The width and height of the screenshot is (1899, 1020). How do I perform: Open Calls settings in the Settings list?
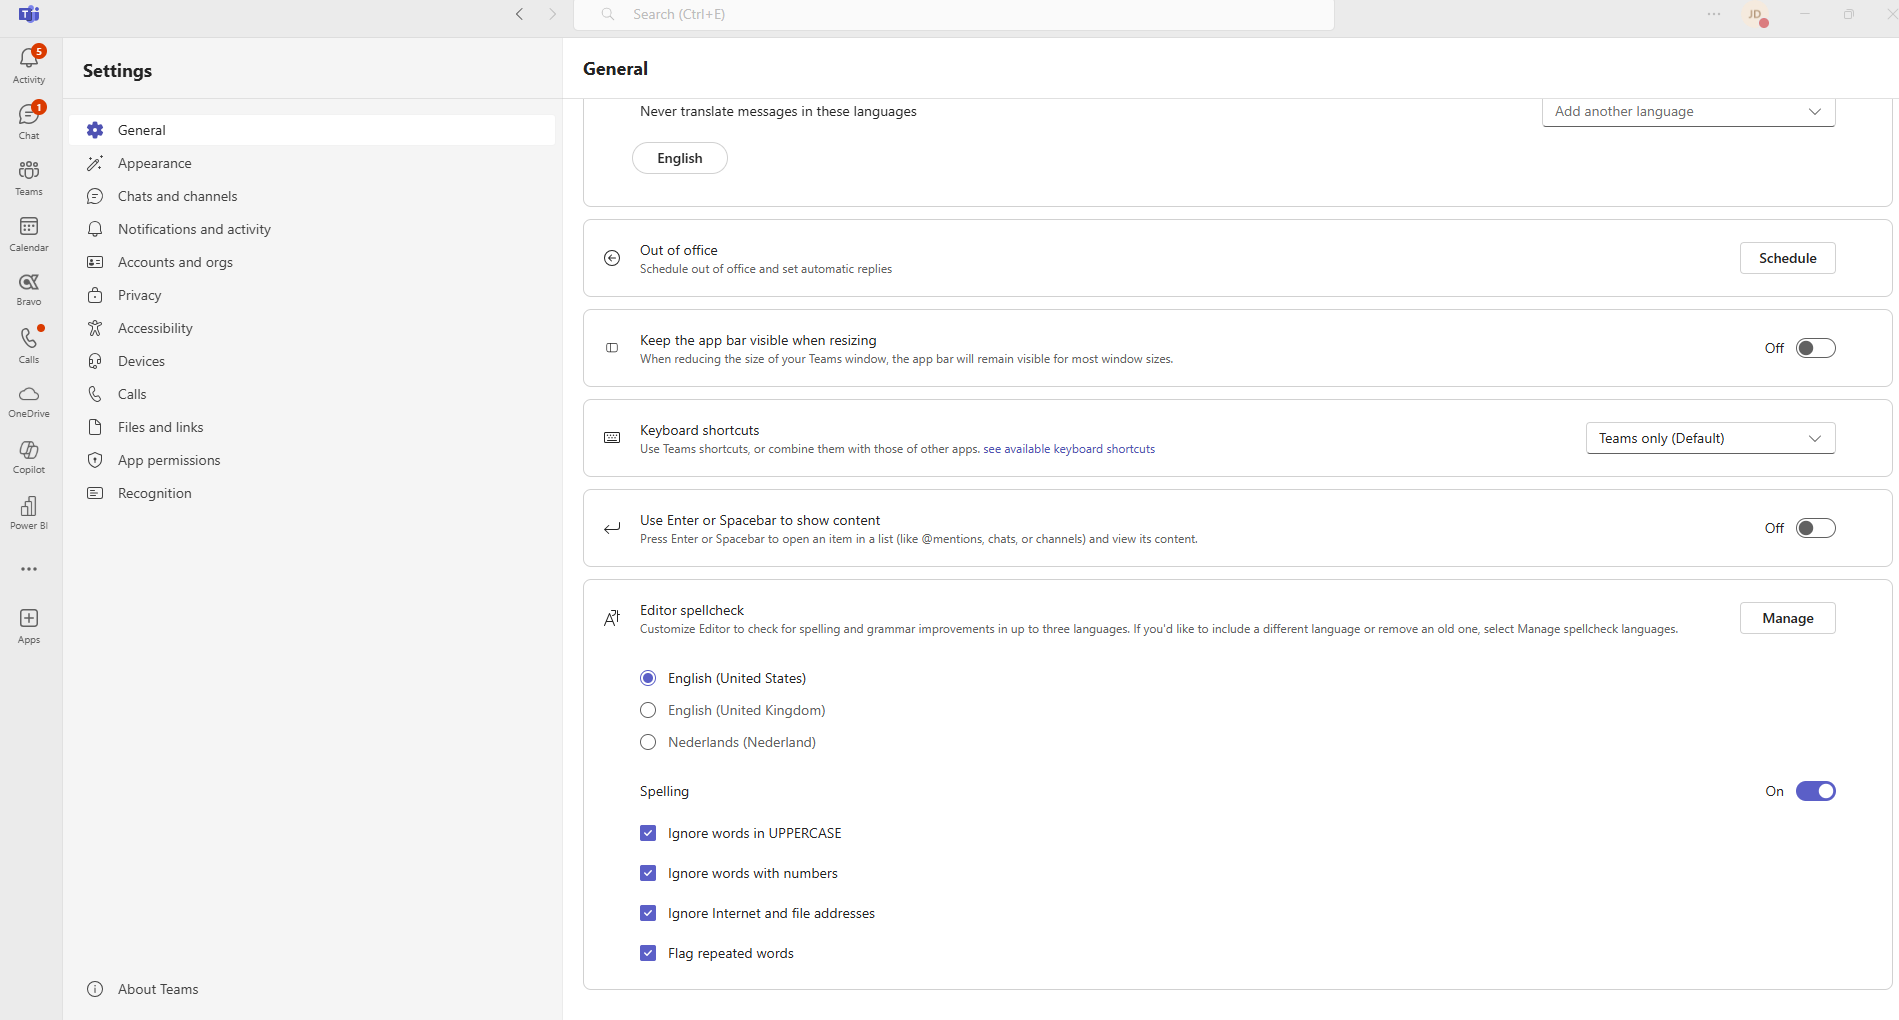coord(312,394)
